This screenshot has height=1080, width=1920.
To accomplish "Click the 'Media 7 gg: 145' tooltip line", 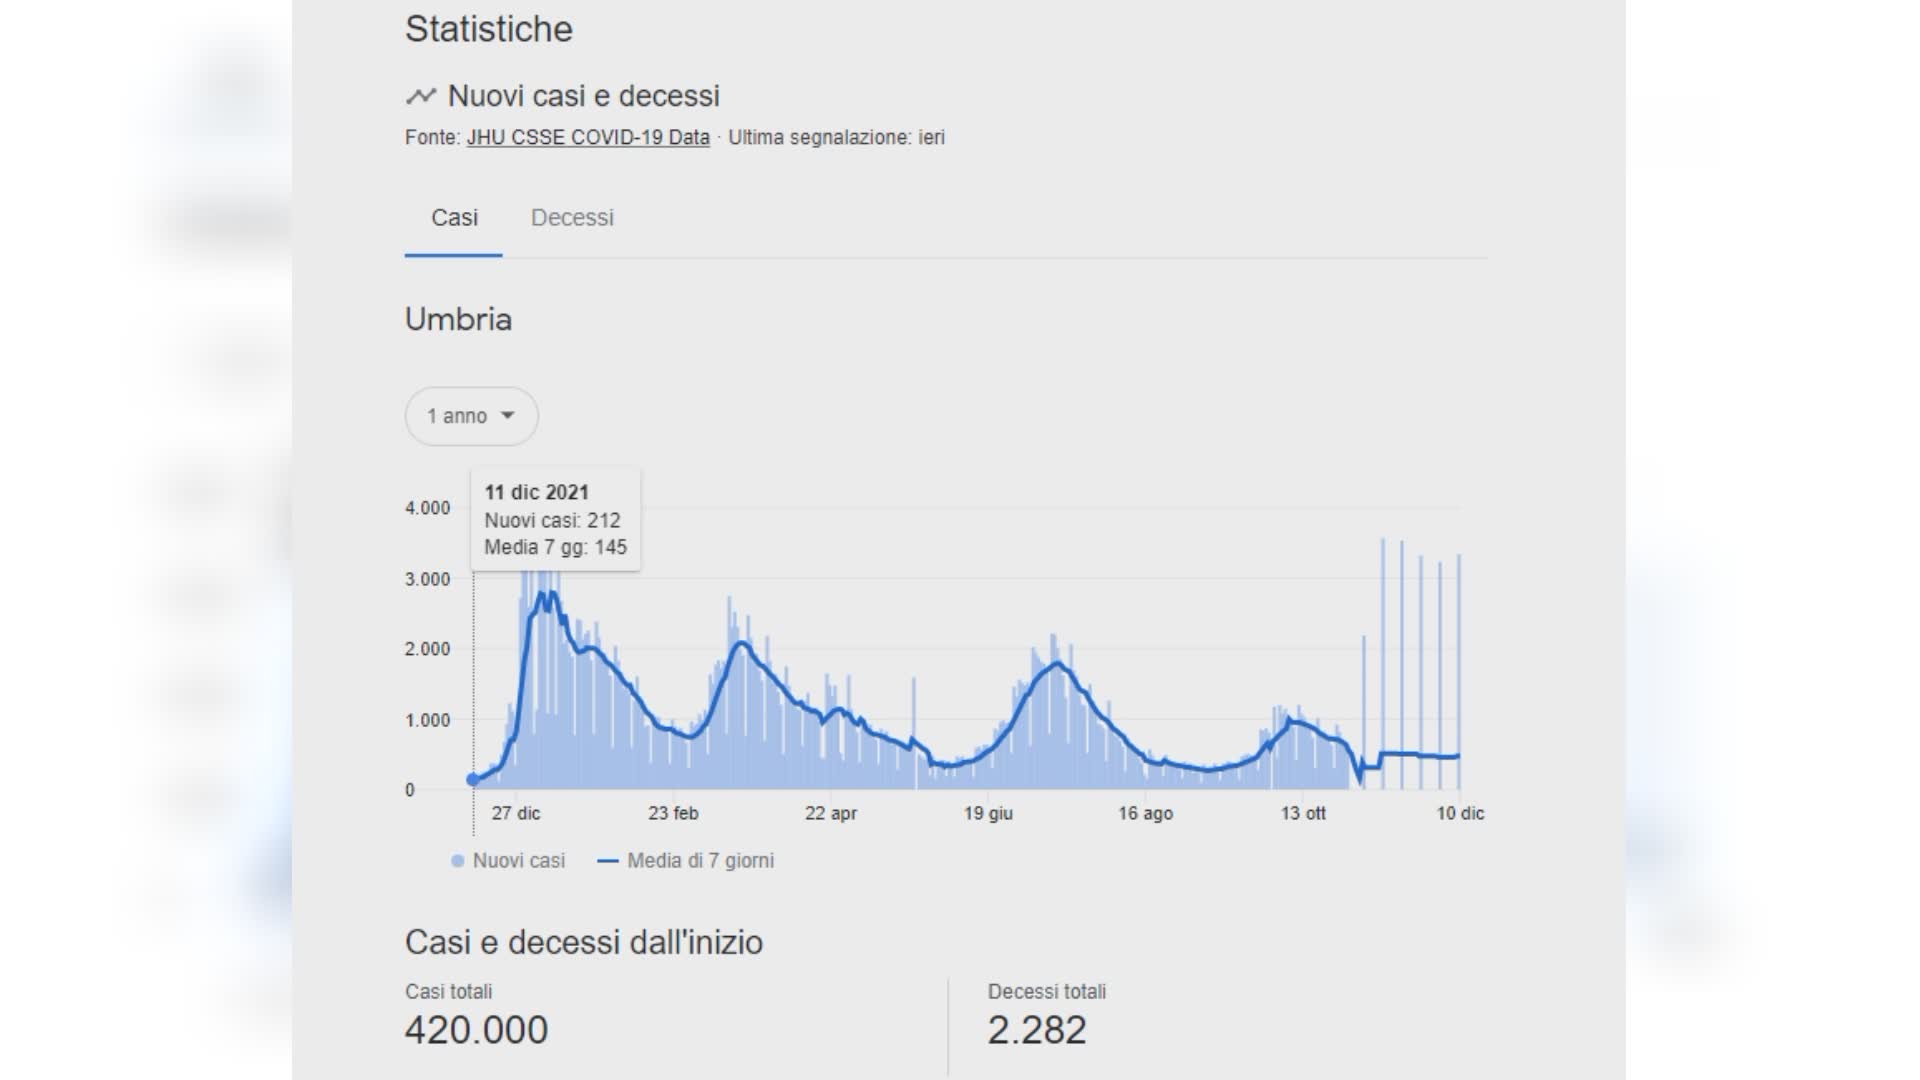I will coord(555,547).
